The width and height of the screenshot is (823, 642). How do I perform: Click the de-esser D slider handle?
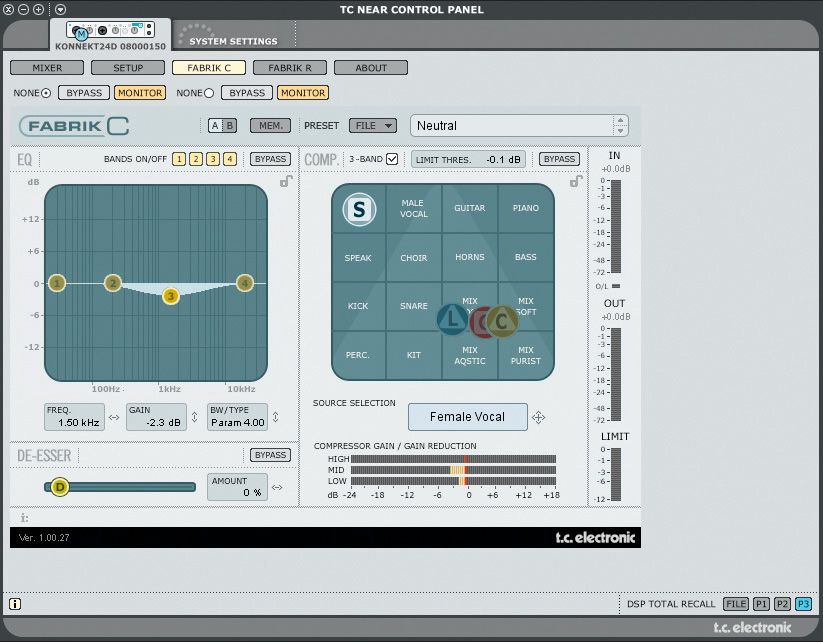pyautogui.click(x=60, y=487)
